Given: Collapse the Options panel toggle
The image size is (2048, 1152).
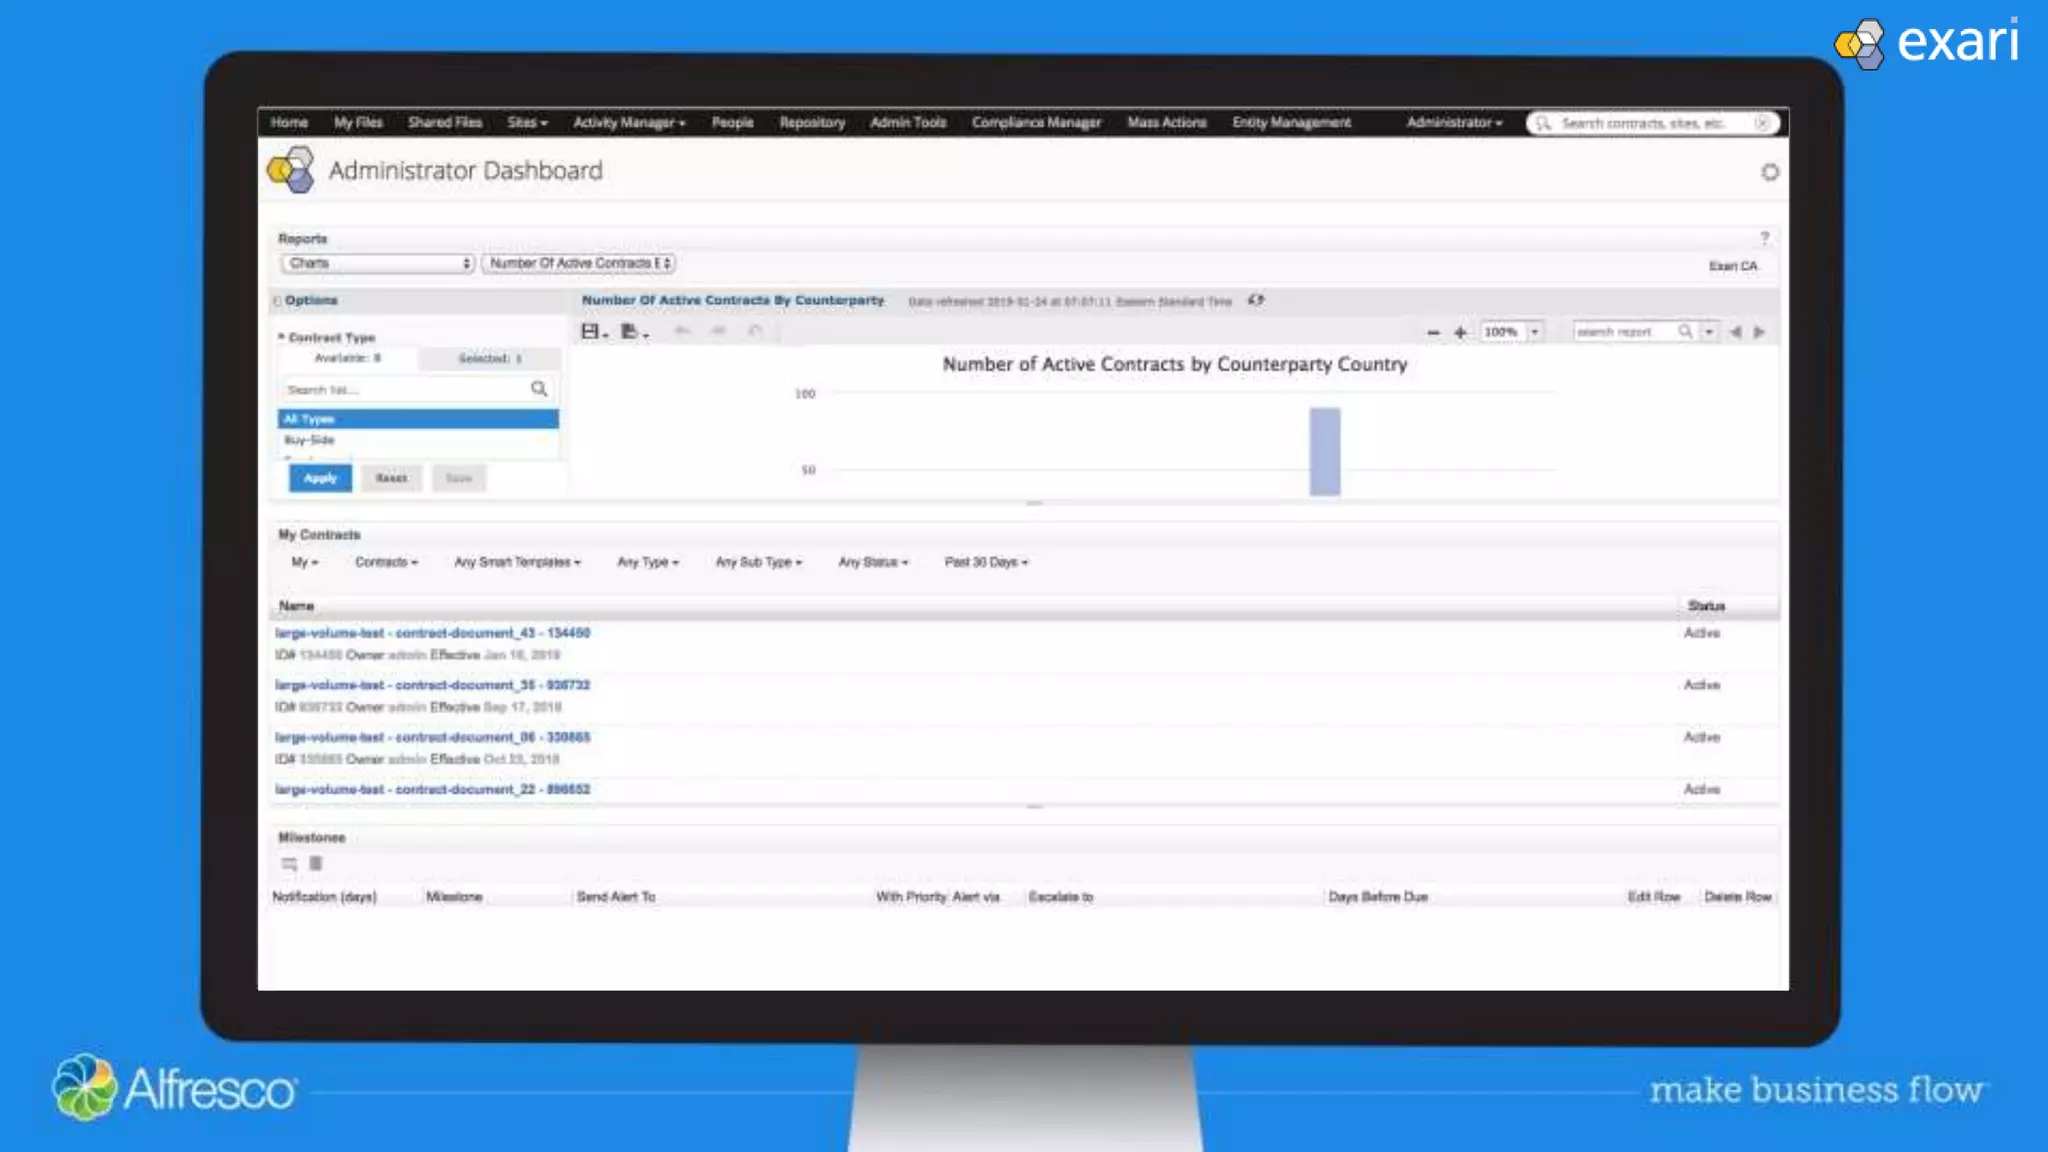Looking at the screenshot, I should (278, 301).
